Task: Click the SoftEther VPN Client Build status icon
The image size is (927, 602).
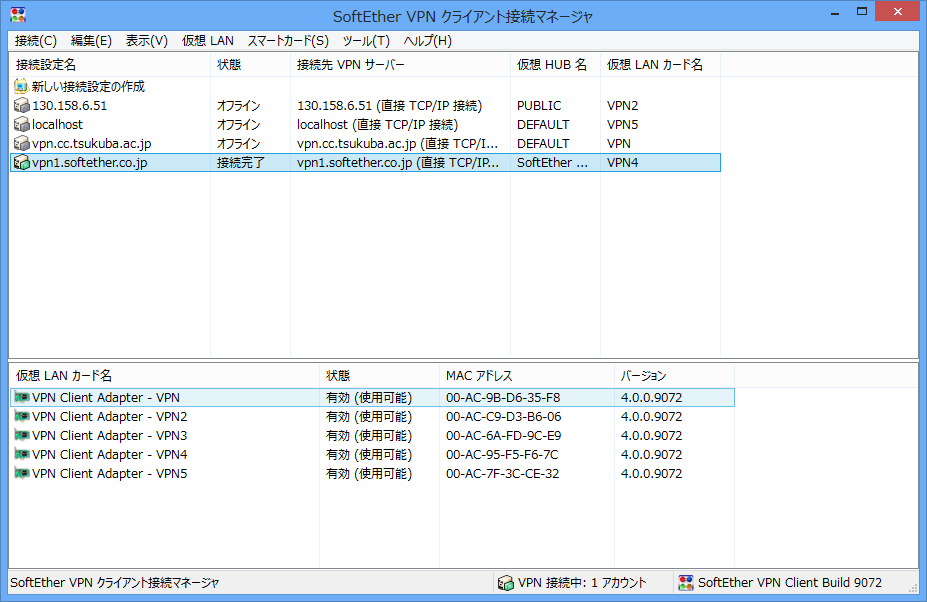Action: [686, 582]
